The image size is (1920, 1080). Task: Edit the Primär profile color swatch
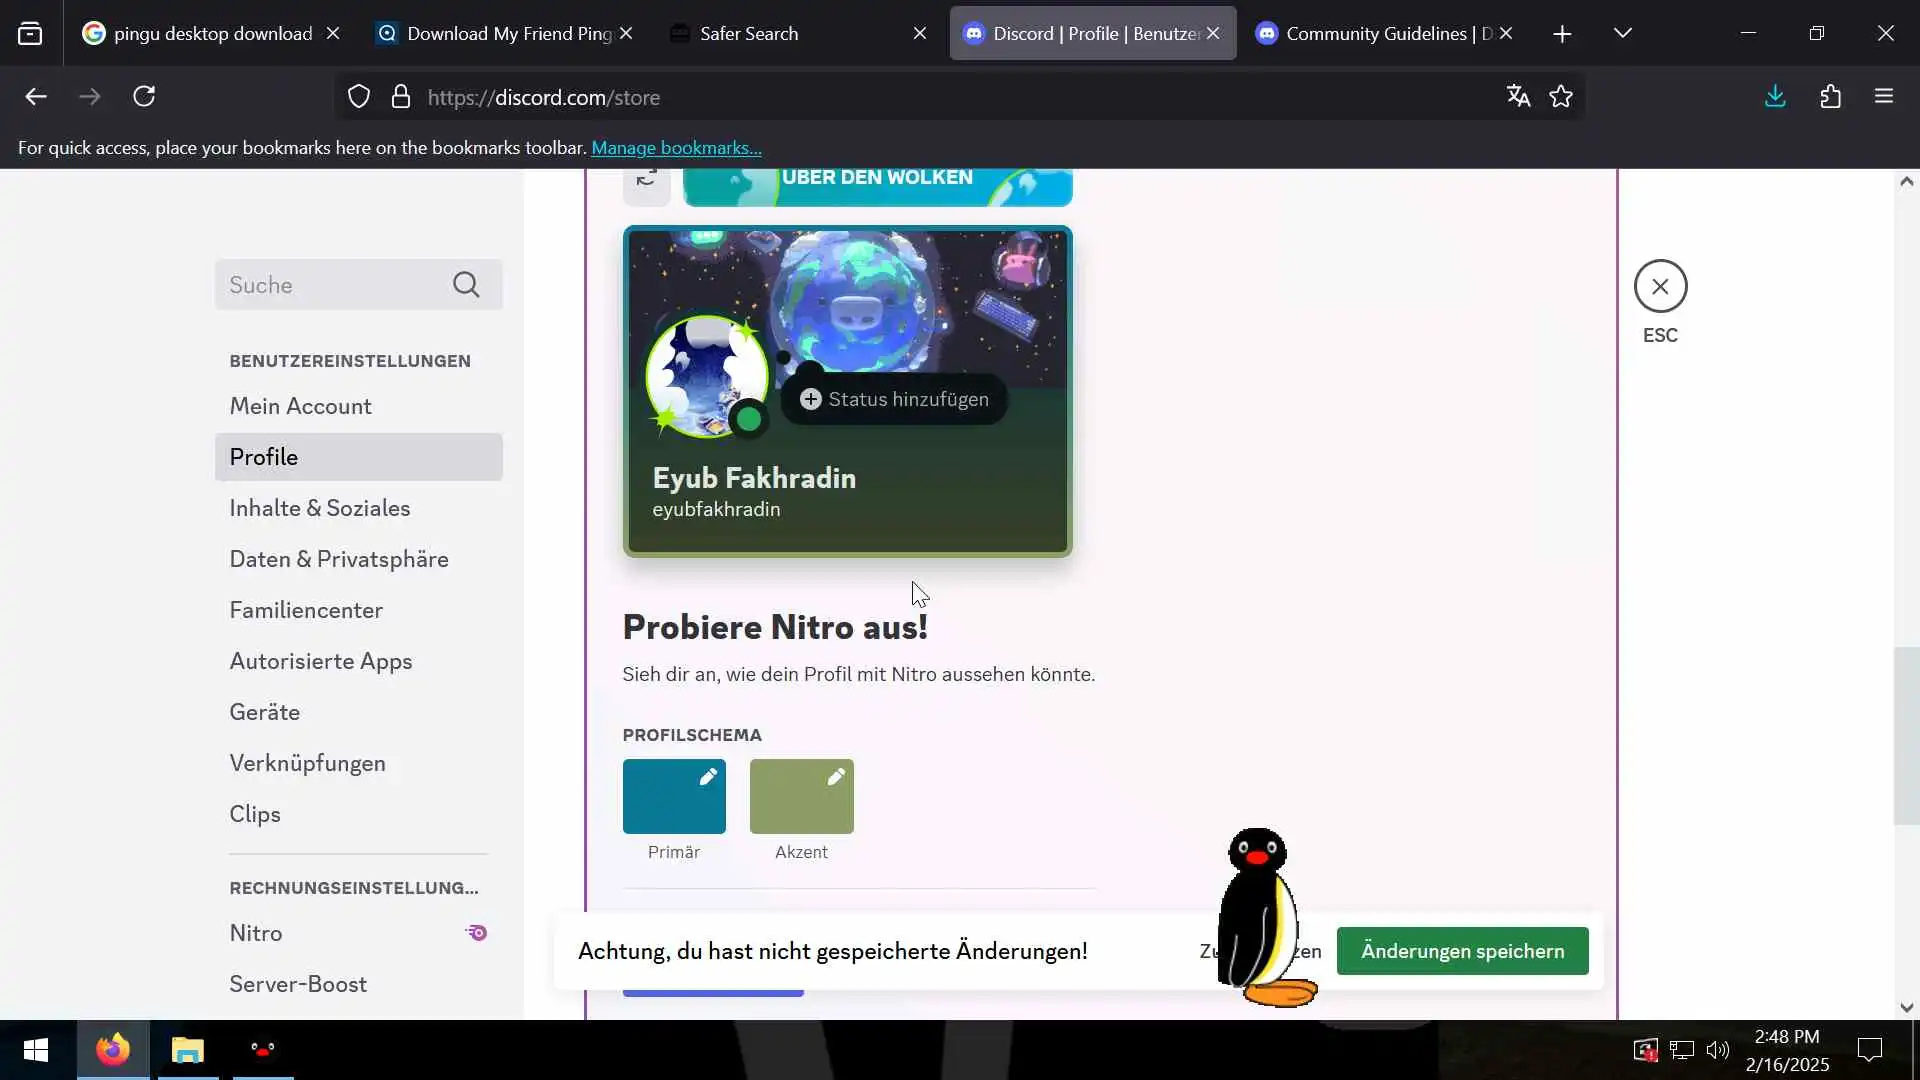[x=674, y=797]
